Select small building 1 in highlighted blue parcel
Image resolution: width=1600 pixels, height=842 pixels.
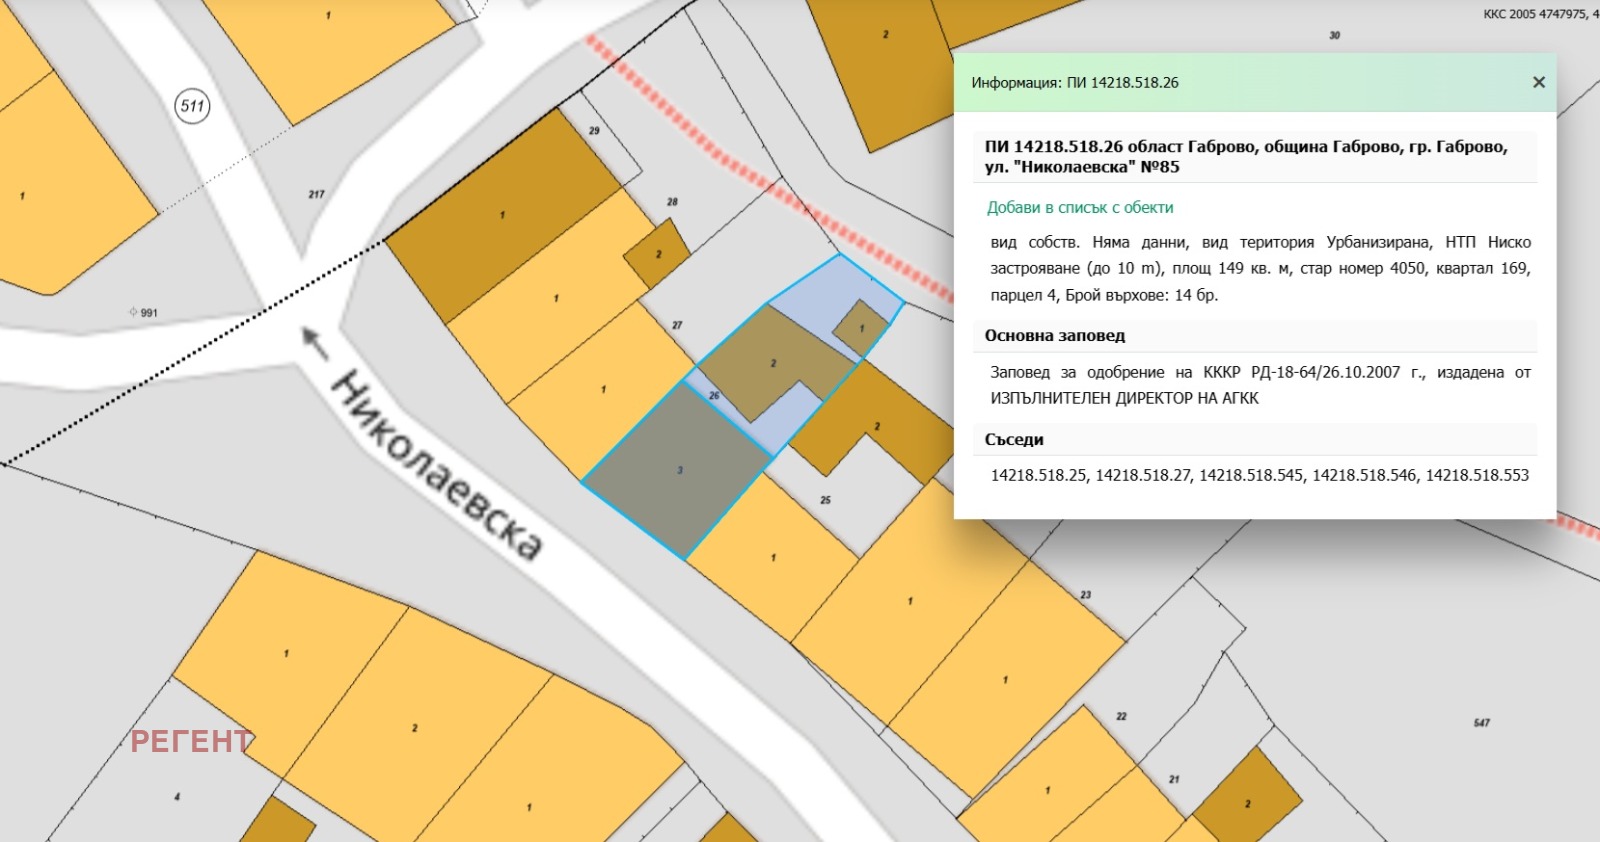861,327
